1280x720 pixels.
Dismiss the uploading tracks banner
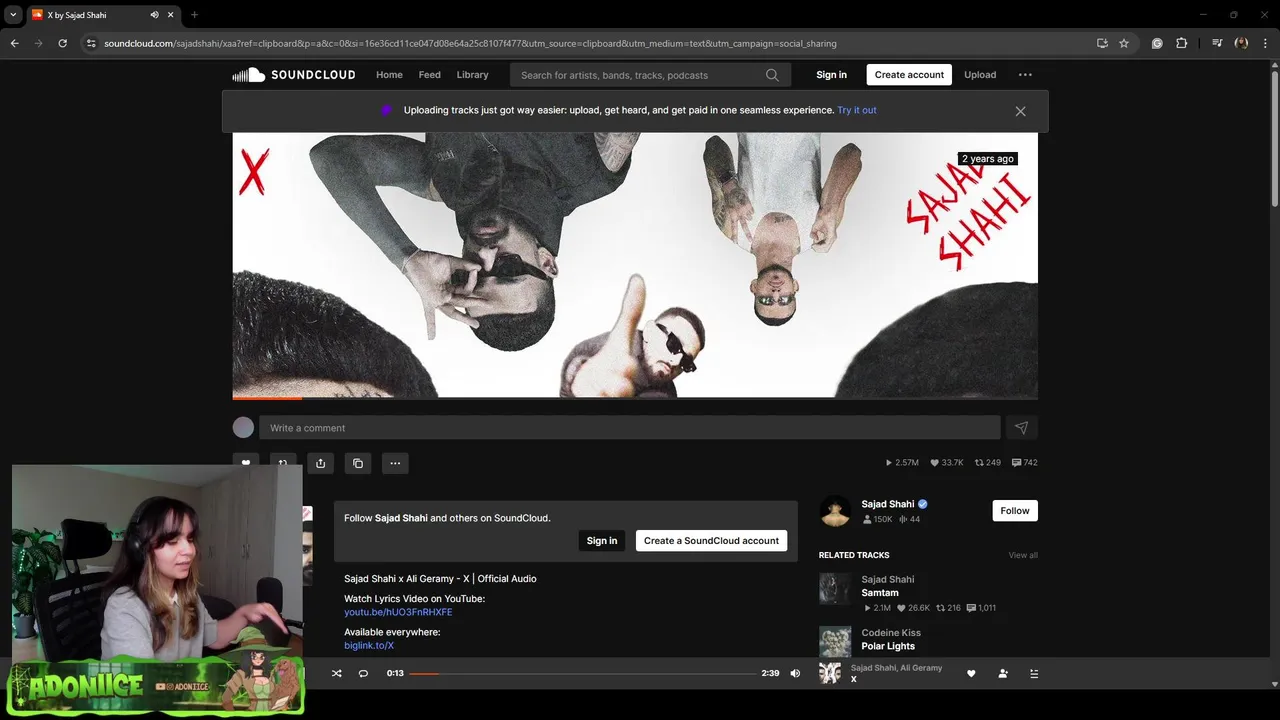tap(1020, 111)
